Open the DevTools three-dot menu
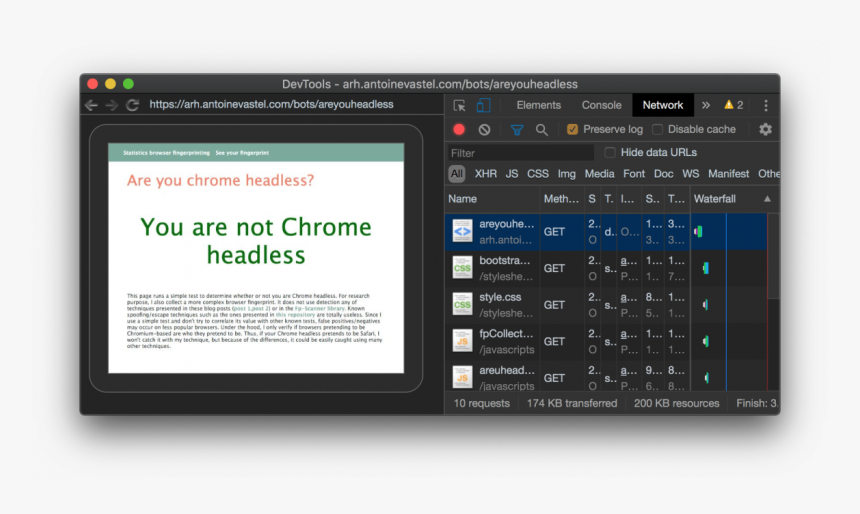Viewport: 860px width, 514px height. (766, 105)
